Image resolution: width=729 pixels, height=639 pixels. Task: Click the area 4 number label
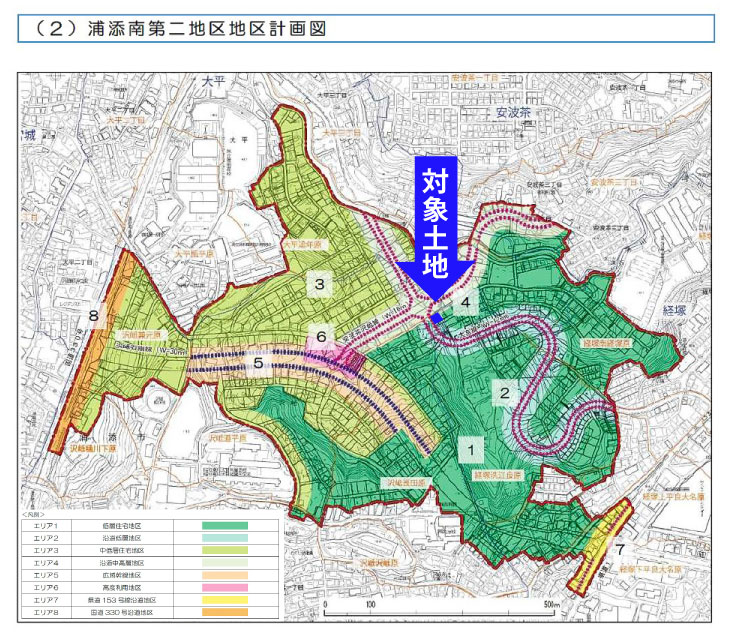(x=464, y=300)
